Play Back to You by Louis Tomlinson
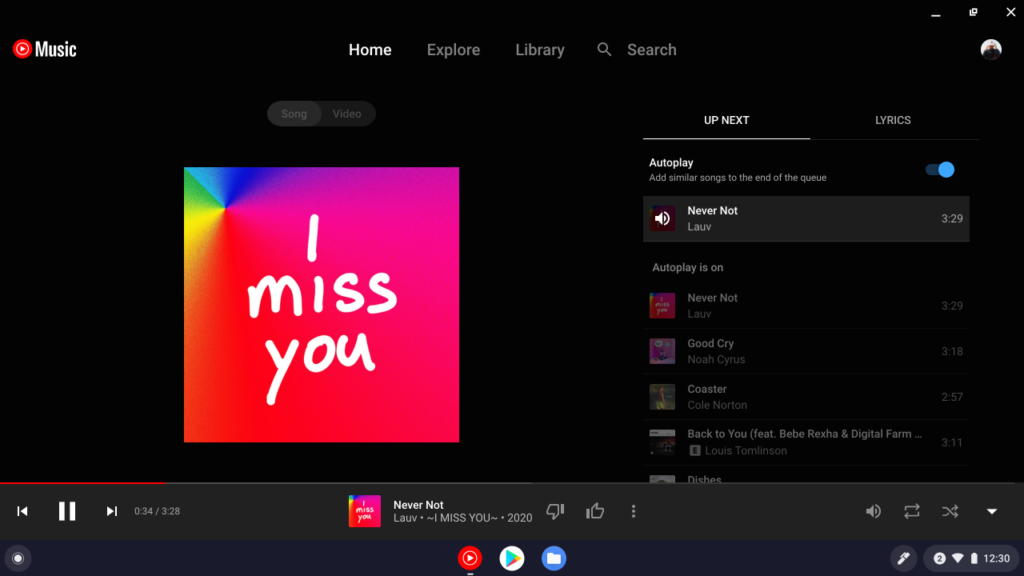 pyautogui.click(x=806, y=443)
